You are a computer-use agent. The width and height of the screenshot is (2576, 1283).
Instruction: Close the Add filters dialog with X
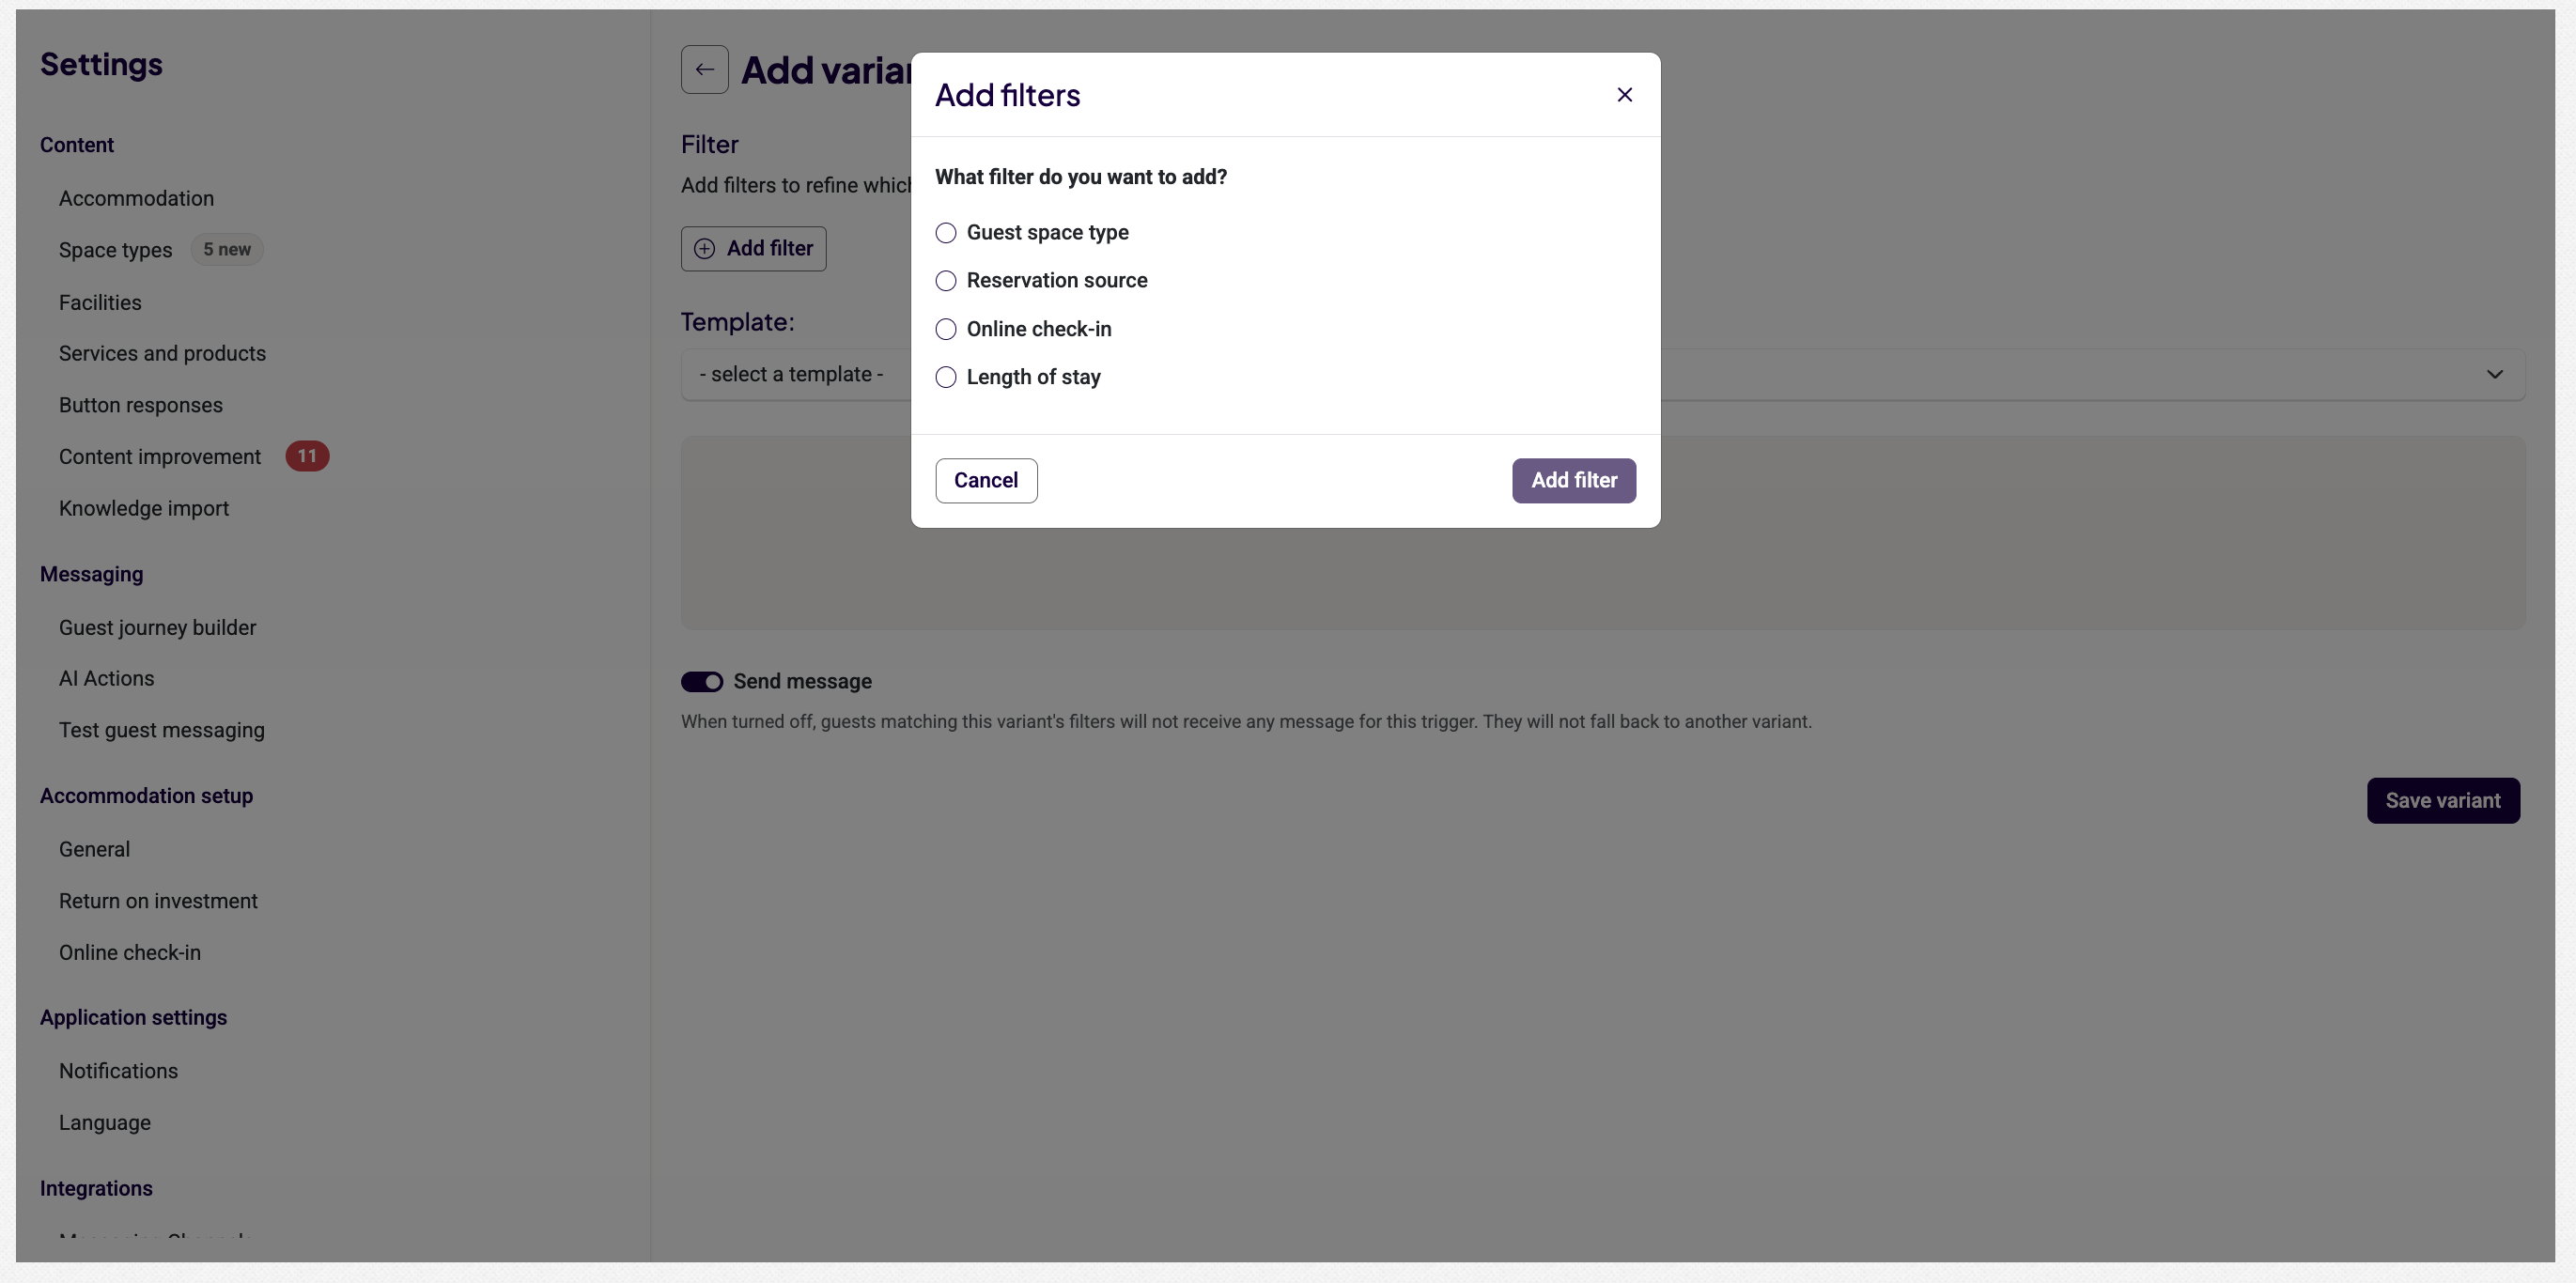1624,95
